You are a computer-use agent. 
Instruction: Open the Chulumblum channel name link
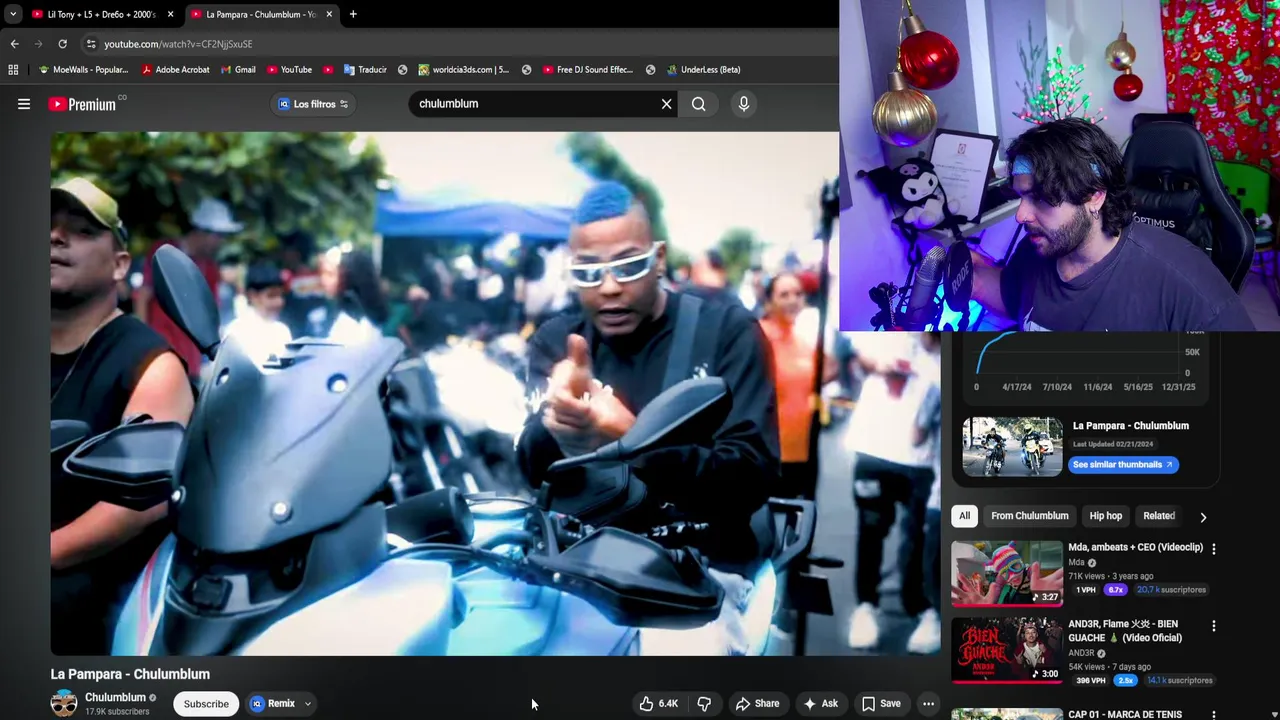pyautogui.click(x=115, y=697)
